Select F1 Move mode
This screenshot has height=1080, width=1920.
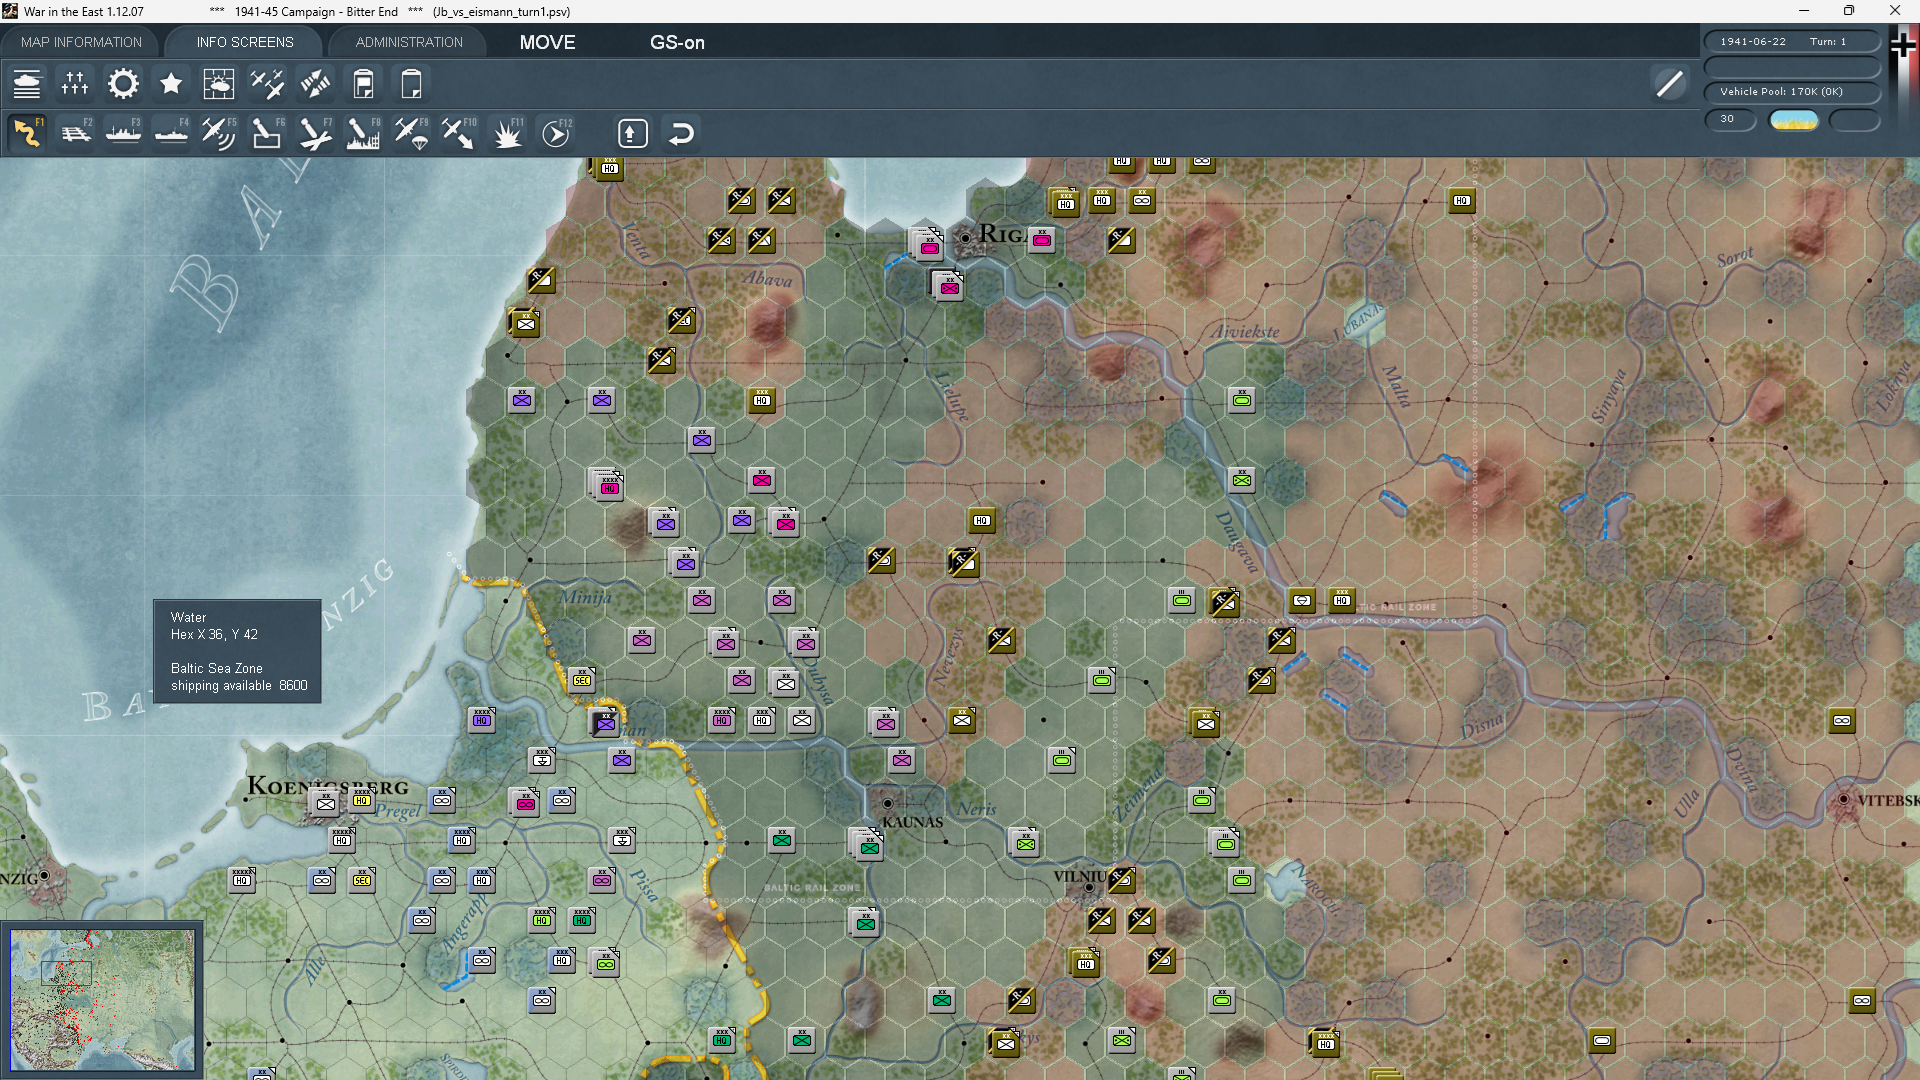pyautogui.click(x=27, y=133)
